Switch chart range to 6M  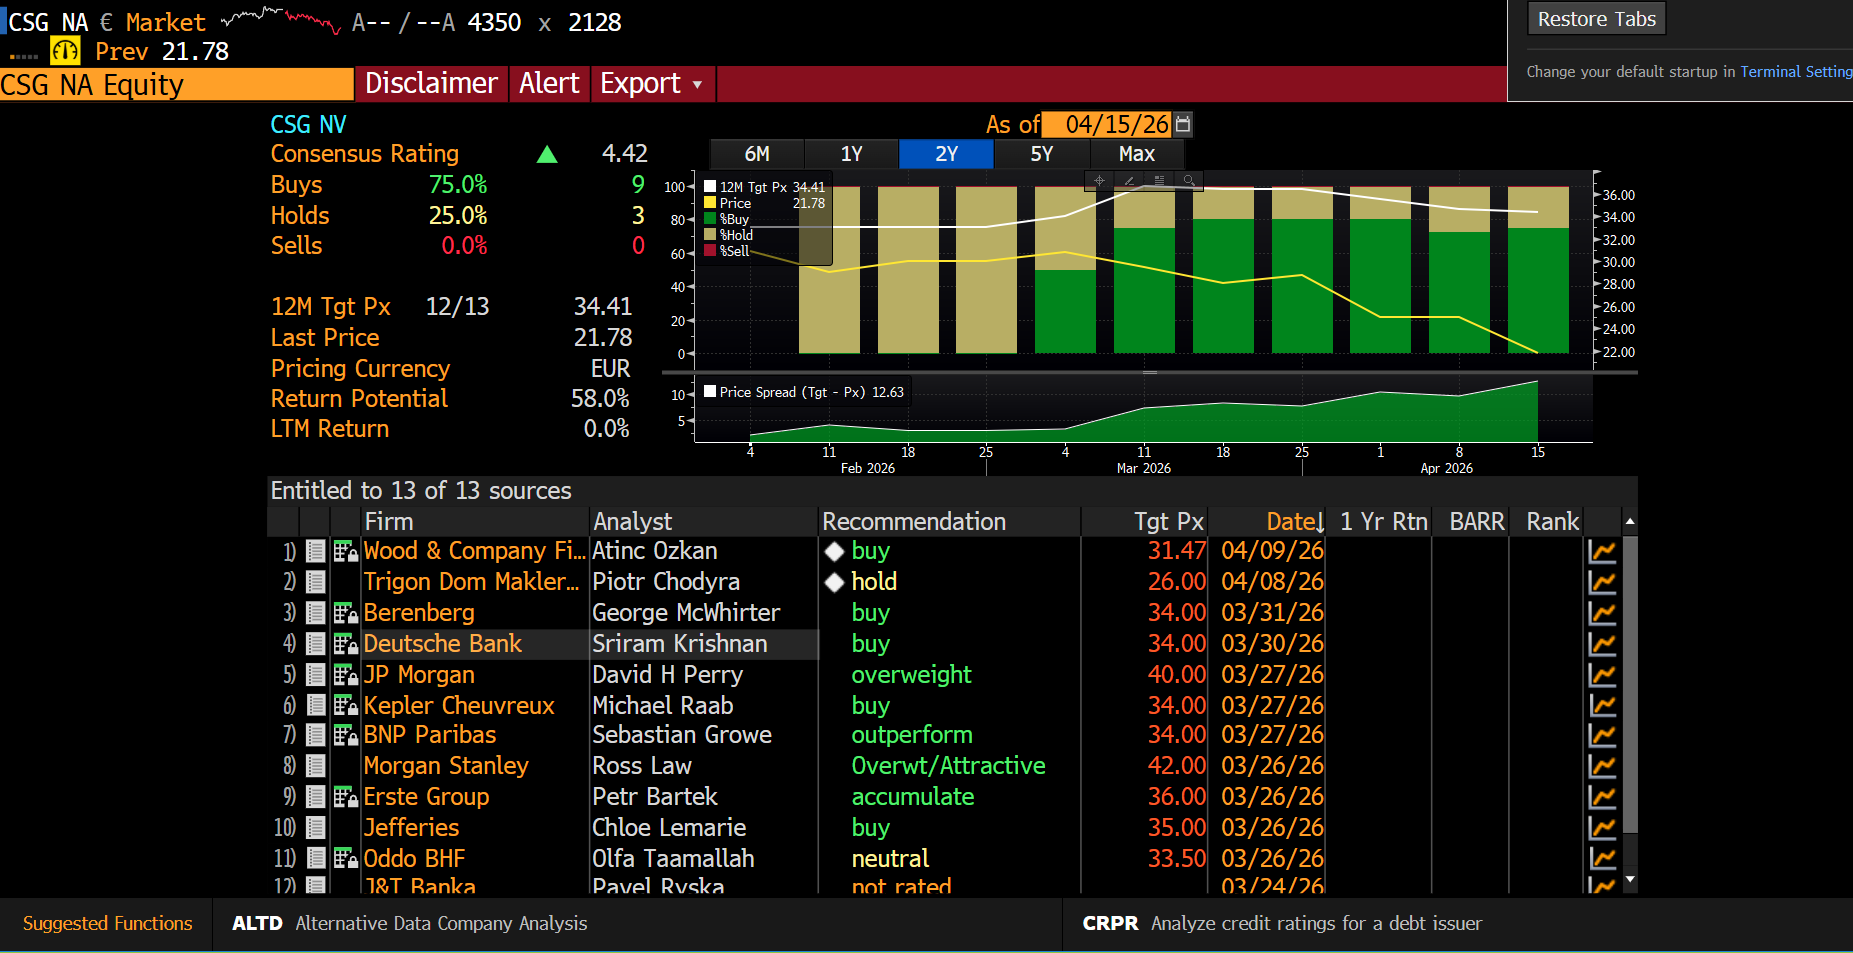tap(757, 154)
